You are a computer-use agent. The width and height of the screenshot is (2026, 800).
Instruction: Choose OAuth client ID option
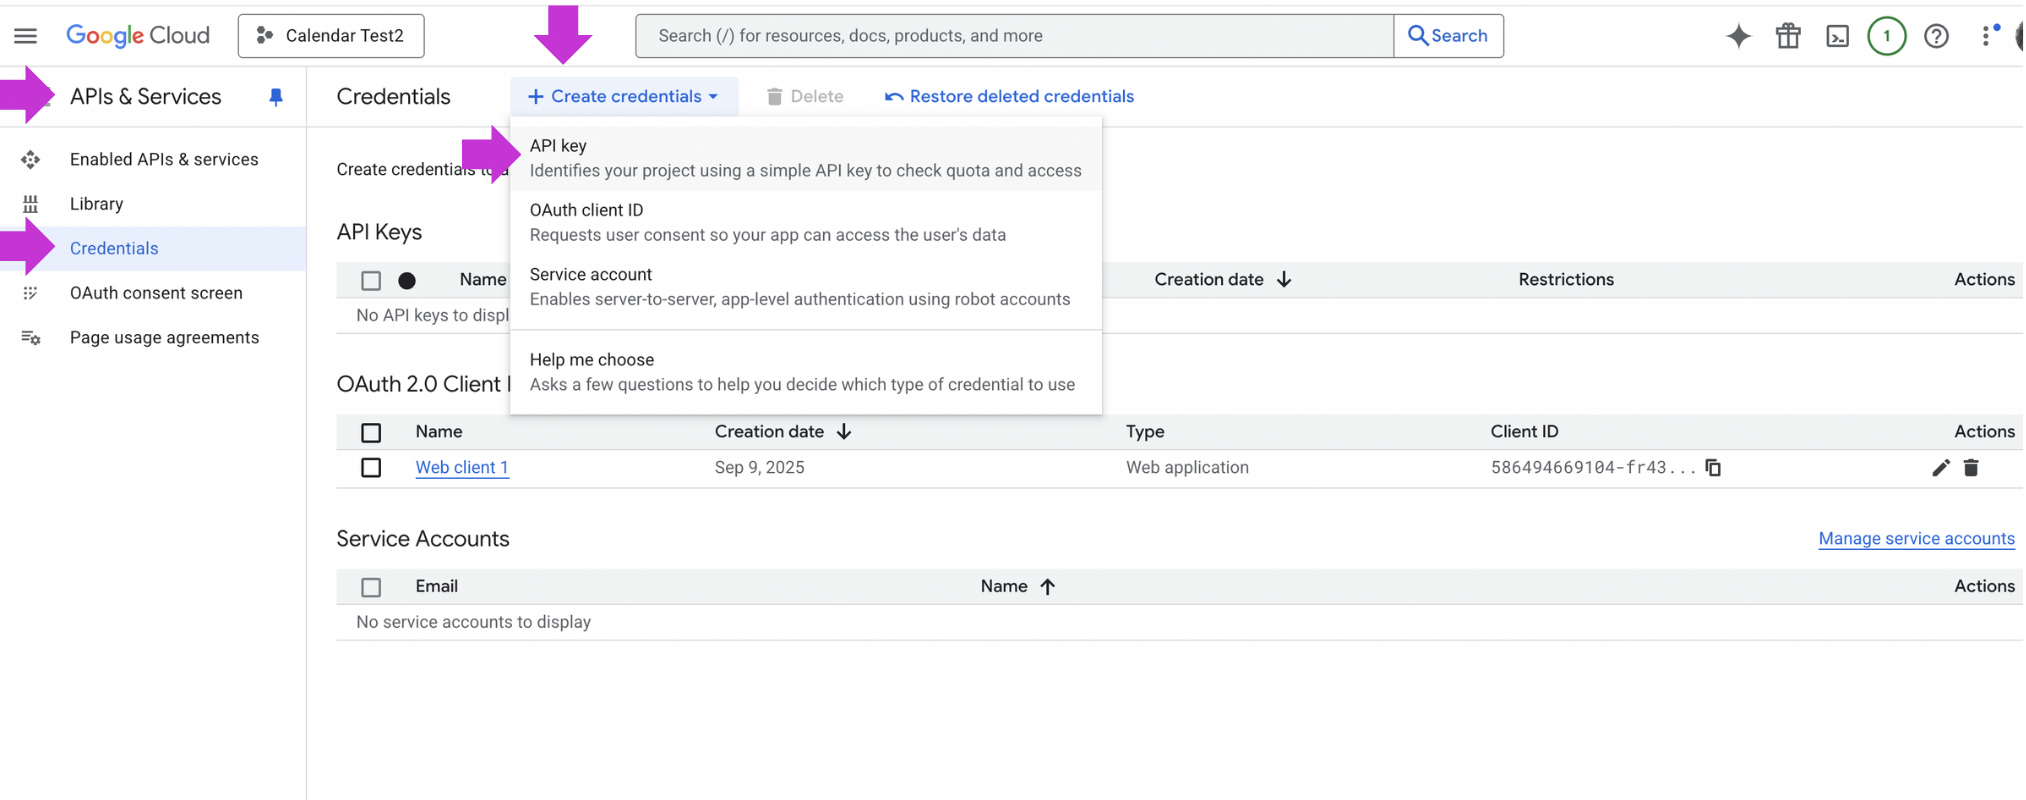click(806, 222)
